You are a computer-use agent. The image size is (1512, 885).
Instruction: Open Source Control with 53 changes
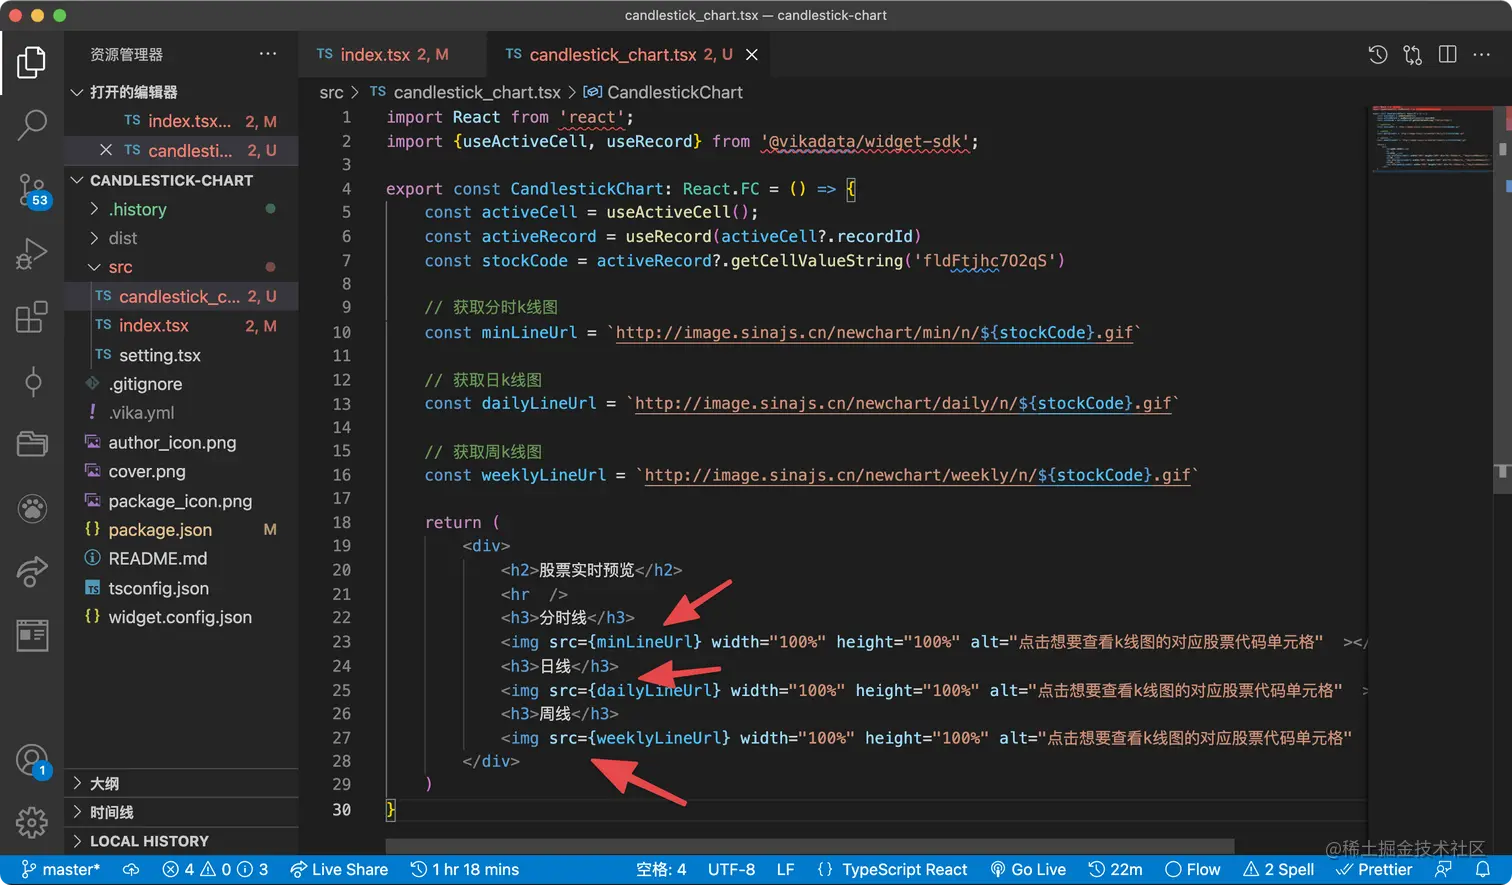click(x=32, y=189)
